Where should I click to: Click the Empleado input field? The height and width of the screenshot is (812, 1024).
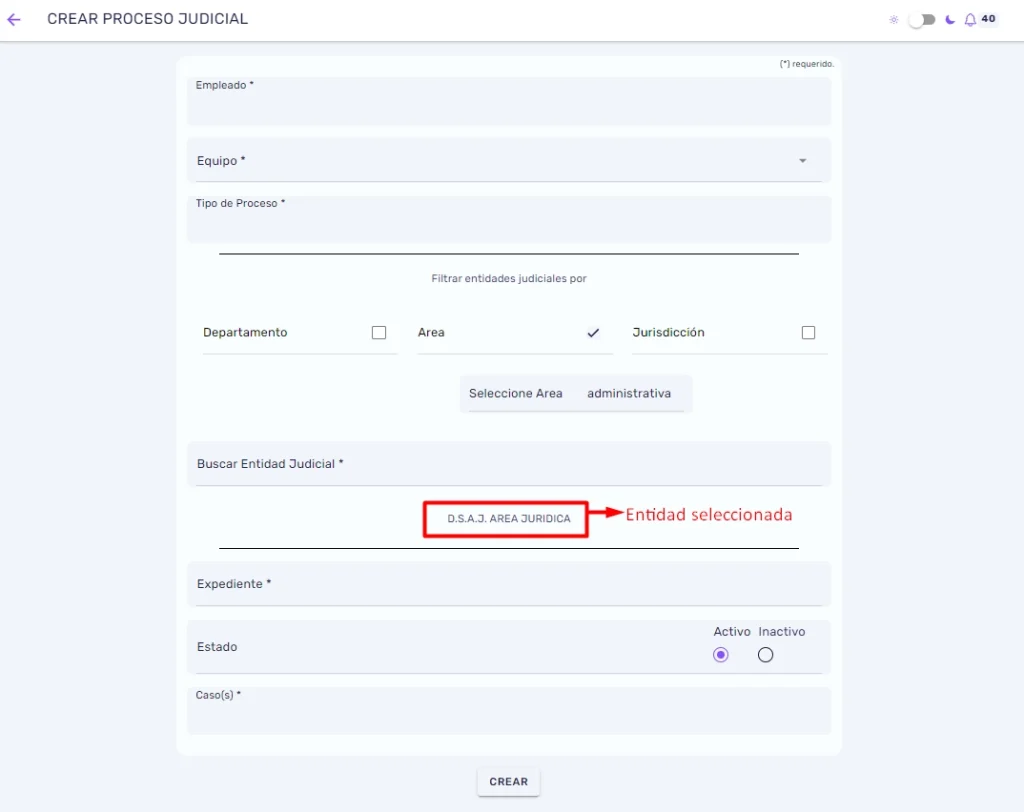tap(509, 101)
